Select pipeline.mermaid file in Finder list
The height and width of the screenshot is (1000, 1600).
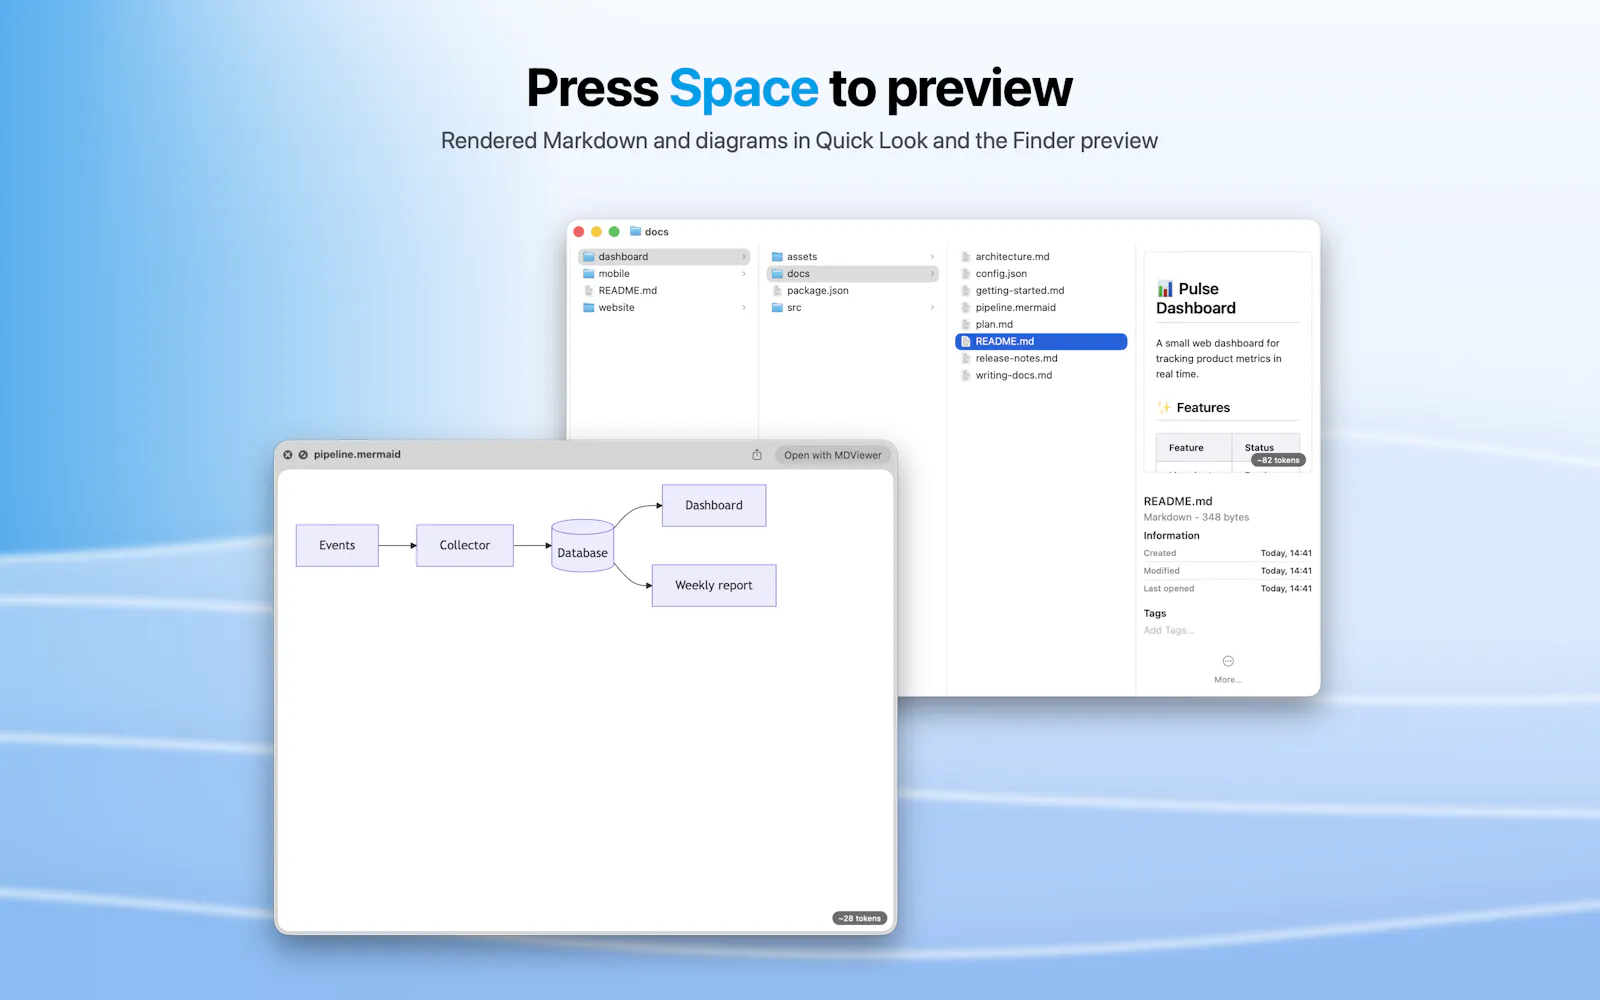(x=1041, y=308)
